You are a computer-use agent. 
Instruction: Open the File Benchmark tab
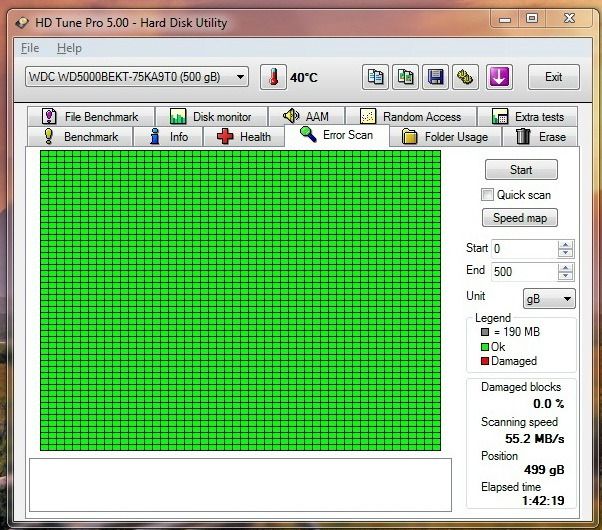91,116
